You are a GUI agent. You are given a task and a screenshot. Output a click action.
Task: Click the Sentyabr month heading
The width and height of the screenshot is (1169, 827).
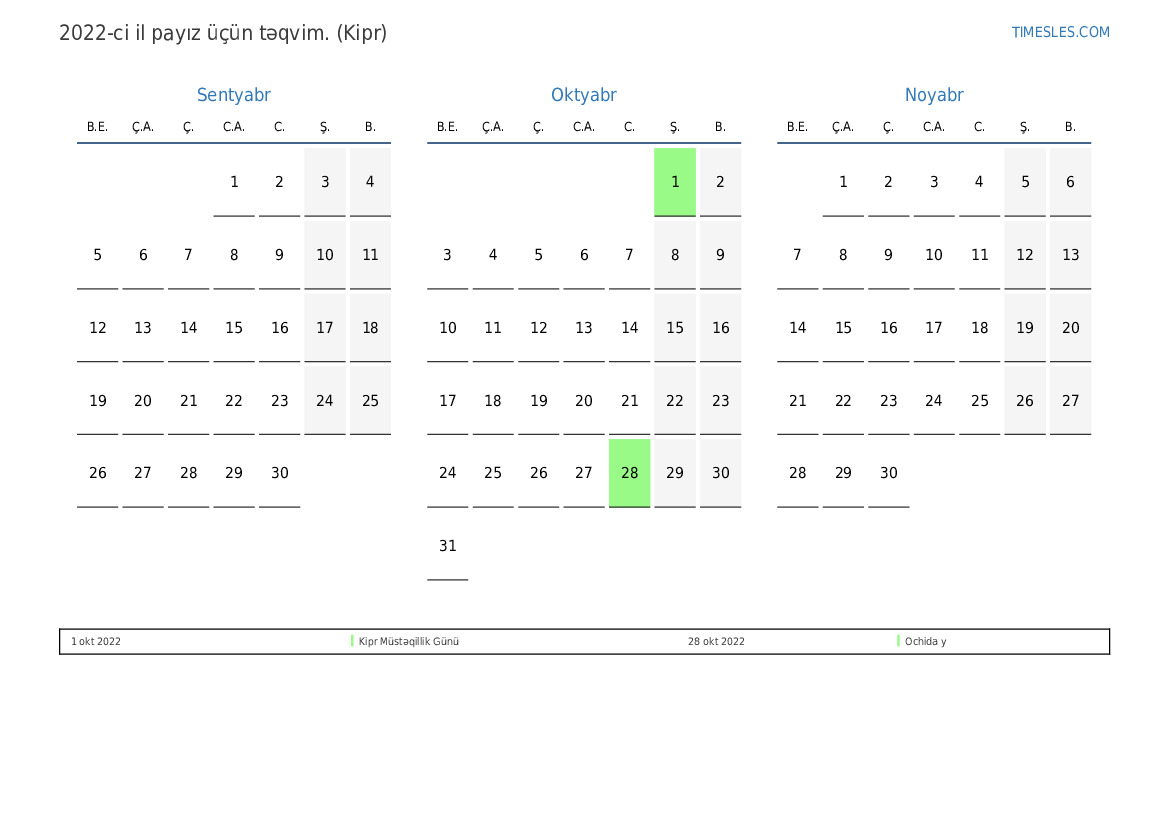(x=233, y=95)
